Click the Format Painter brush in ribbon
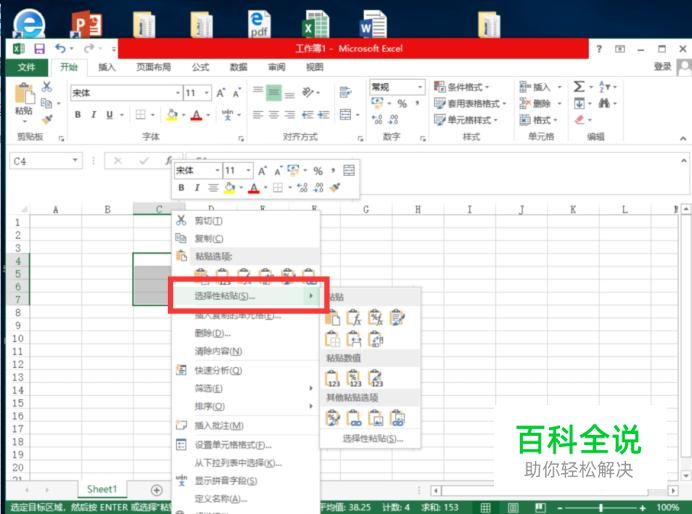The image size is (692, 514). 47,119
